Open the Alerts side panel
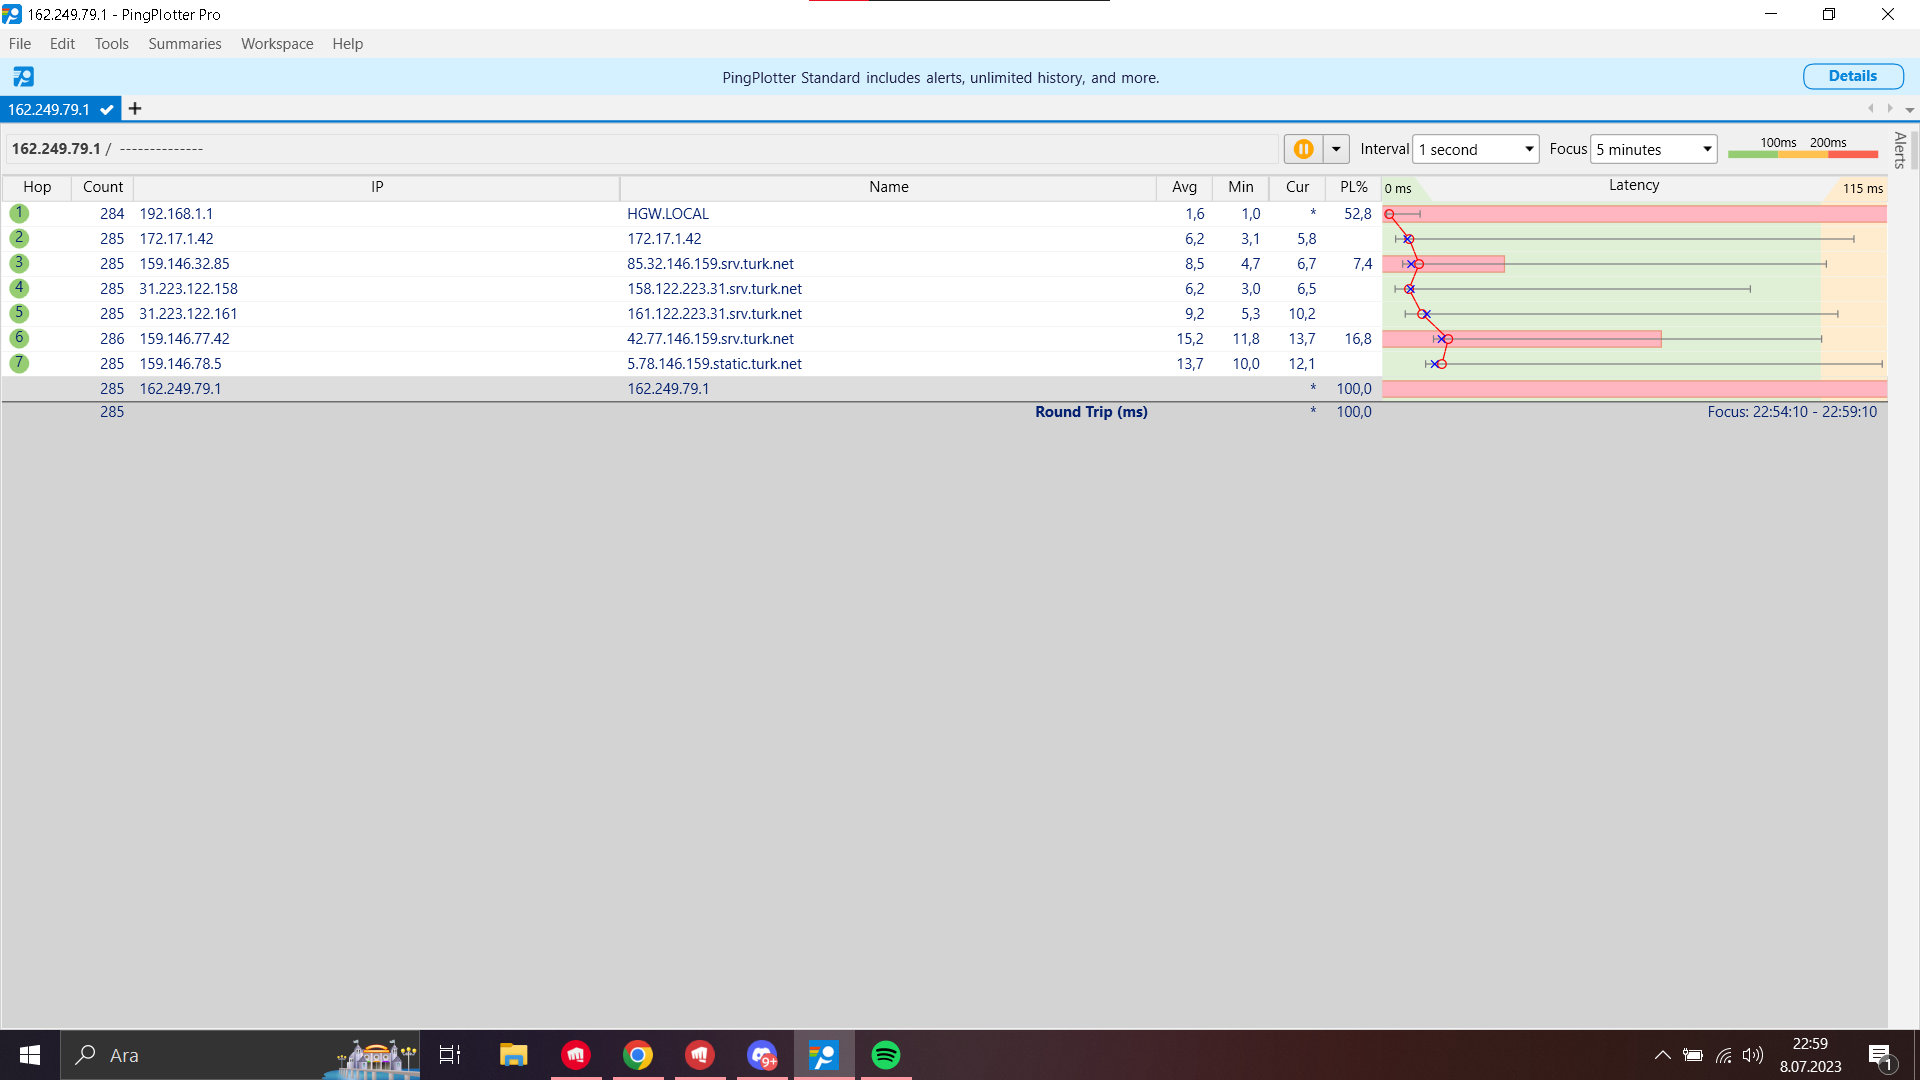This screenshot has height=1080, width=1920. coord(1900,150)
